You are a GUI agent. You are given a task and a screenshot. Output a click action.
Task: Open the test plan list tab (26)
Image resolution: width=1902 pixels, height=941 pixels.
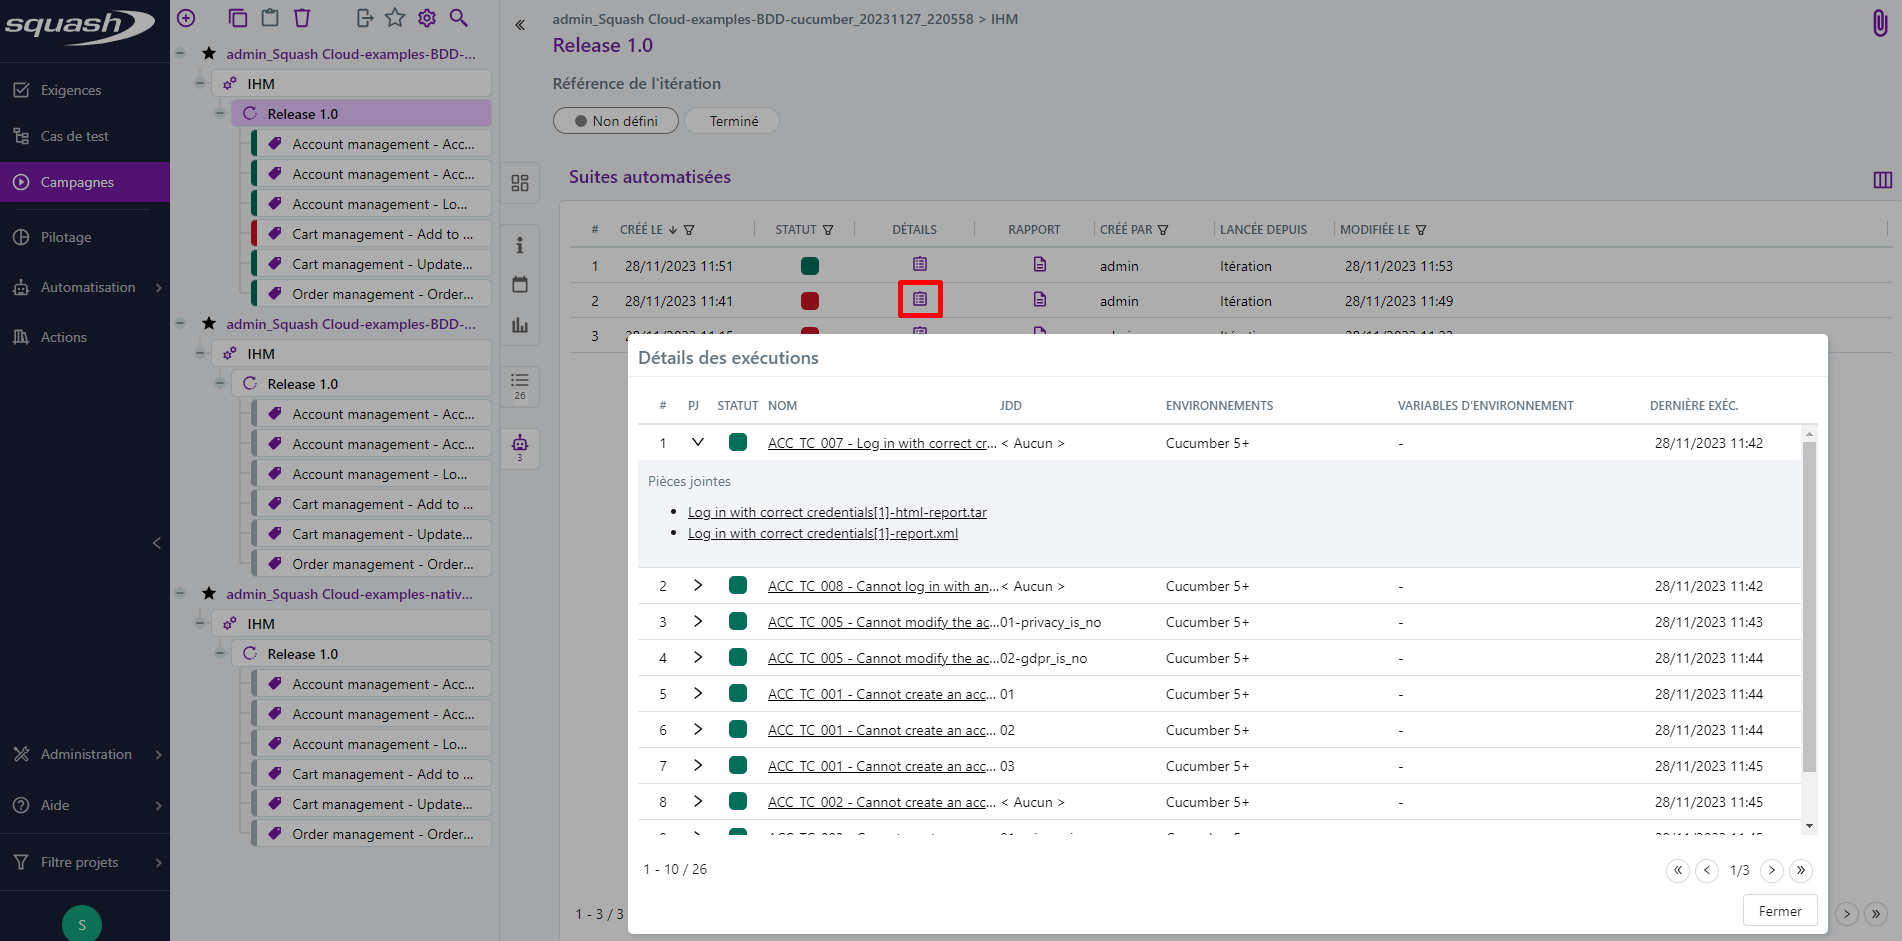point(520,386)
